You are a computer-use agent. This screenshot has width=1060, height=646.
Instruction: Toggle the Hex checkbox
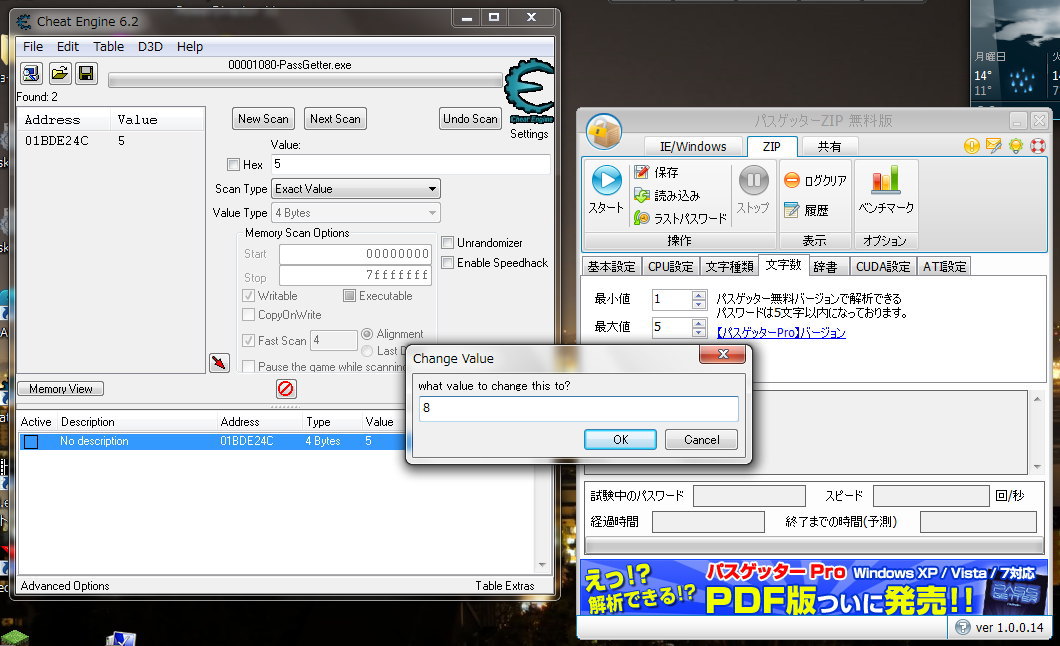click(x=234, y=164)
